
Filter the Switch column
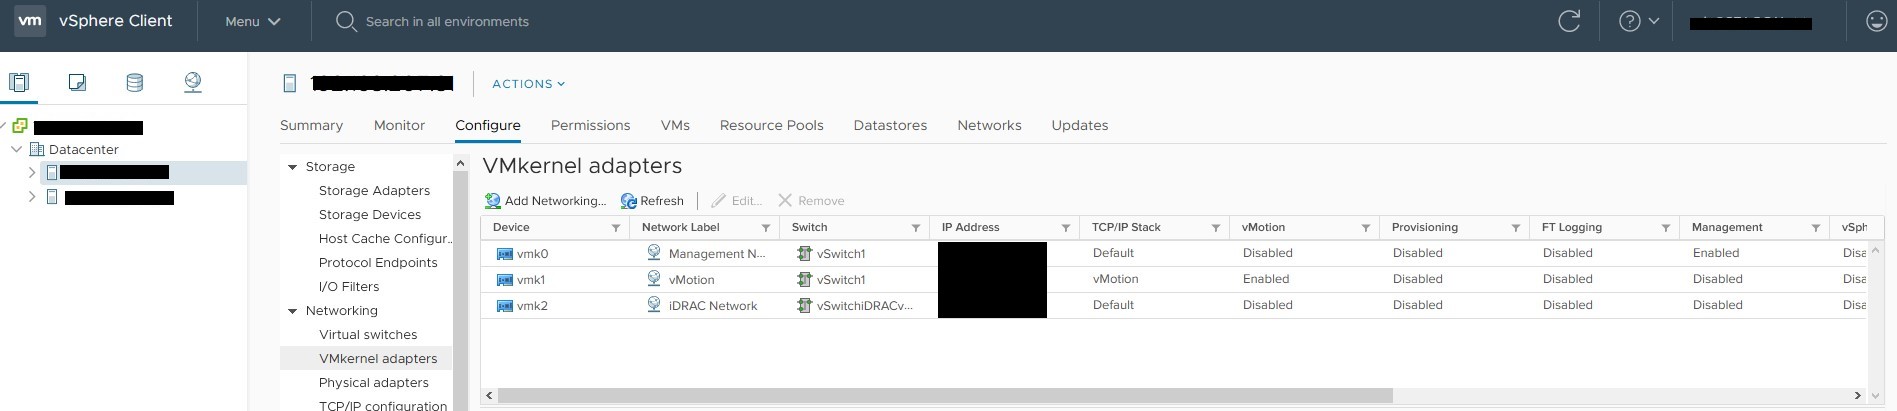tap(916, 228)
